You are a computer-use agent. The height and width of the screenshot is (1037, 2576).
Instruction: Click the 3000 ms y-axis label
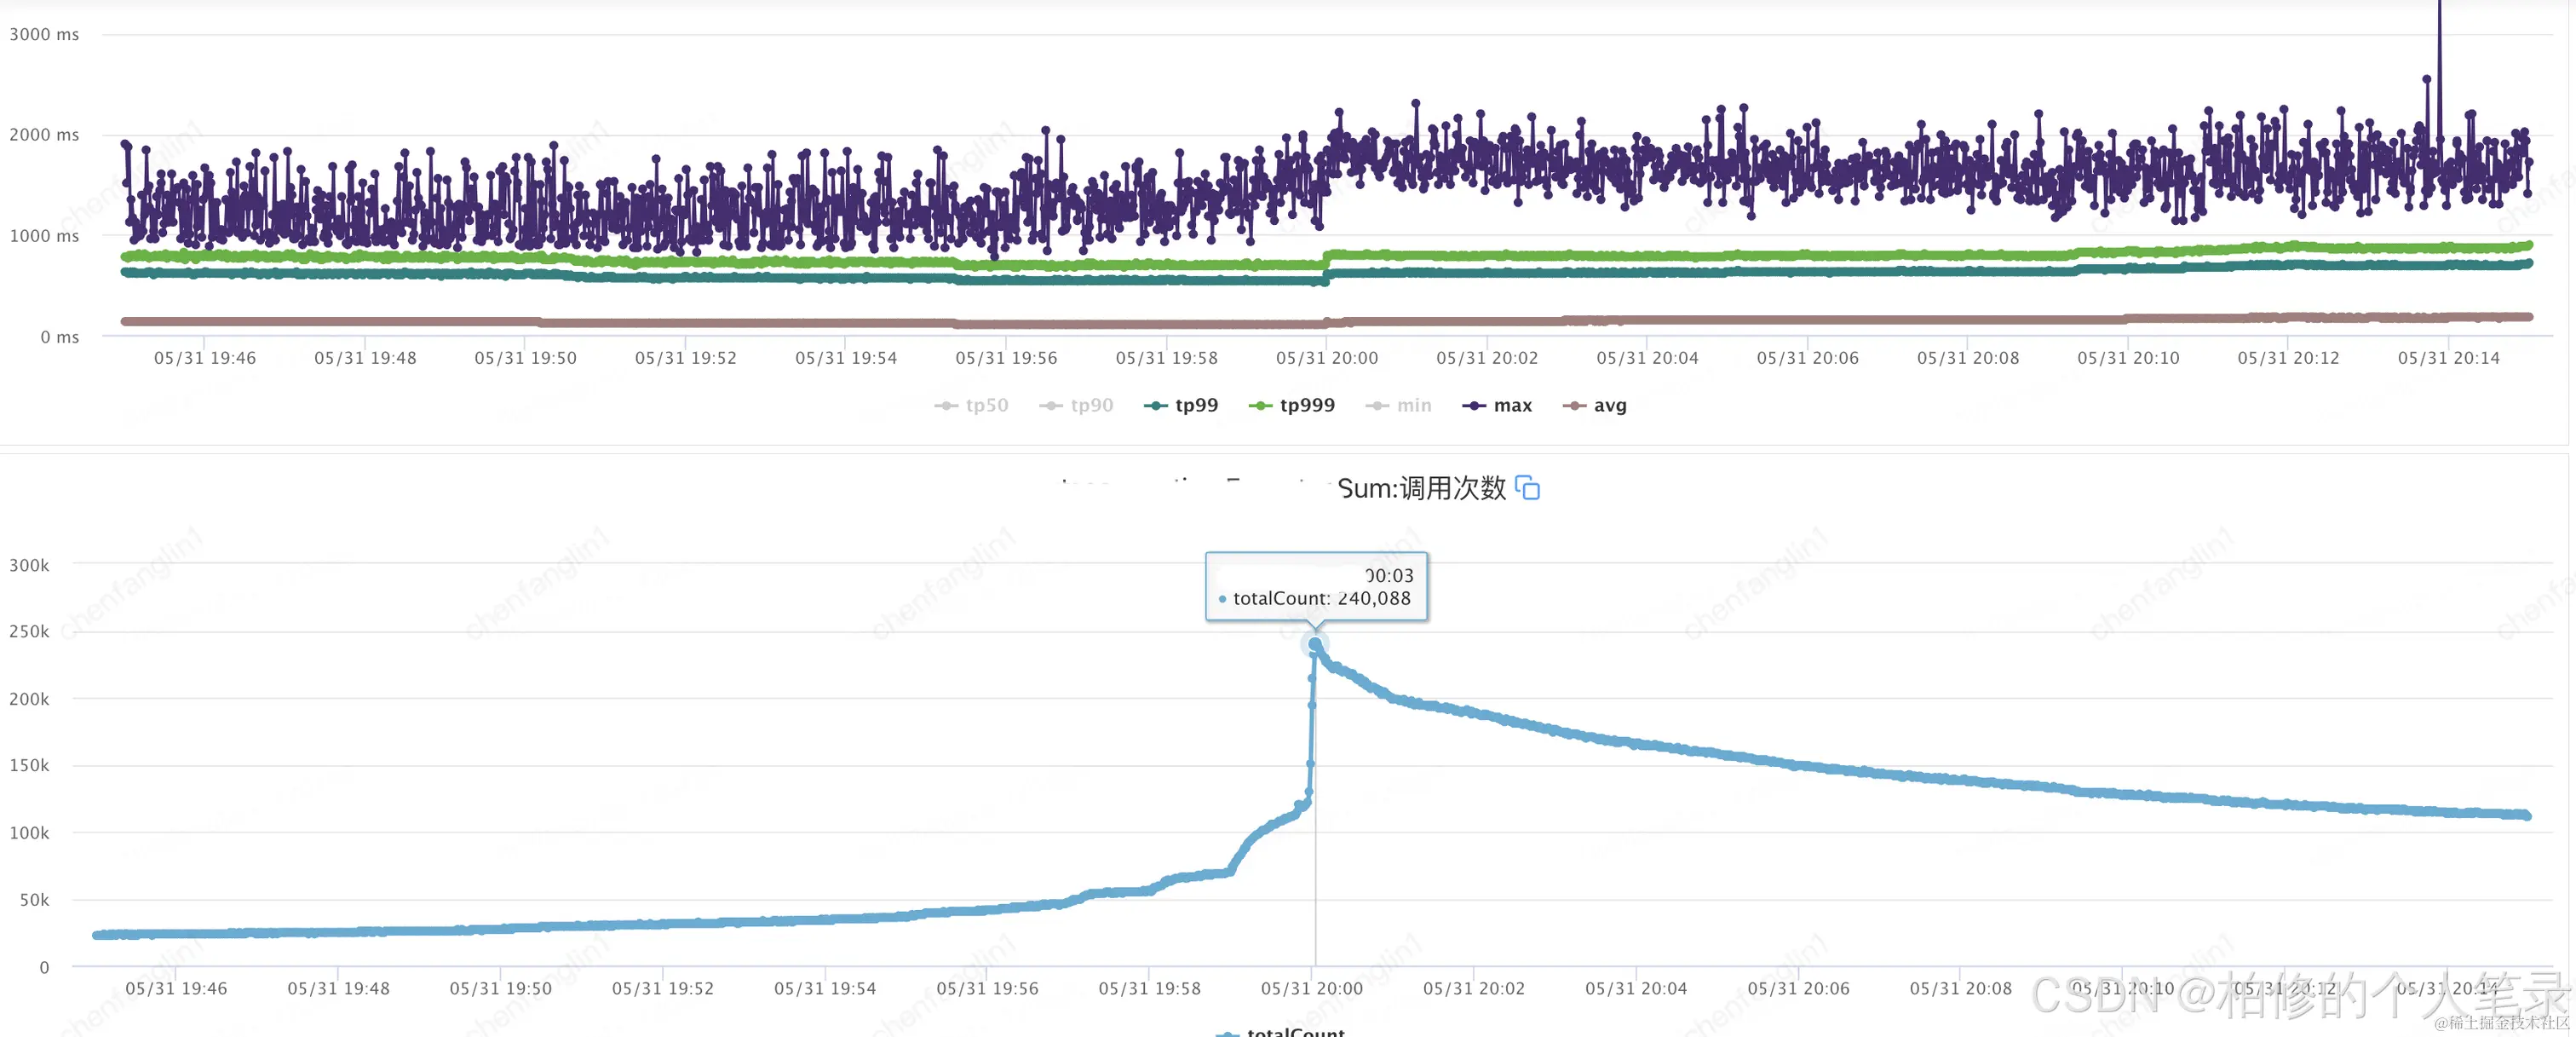(44, 34)
